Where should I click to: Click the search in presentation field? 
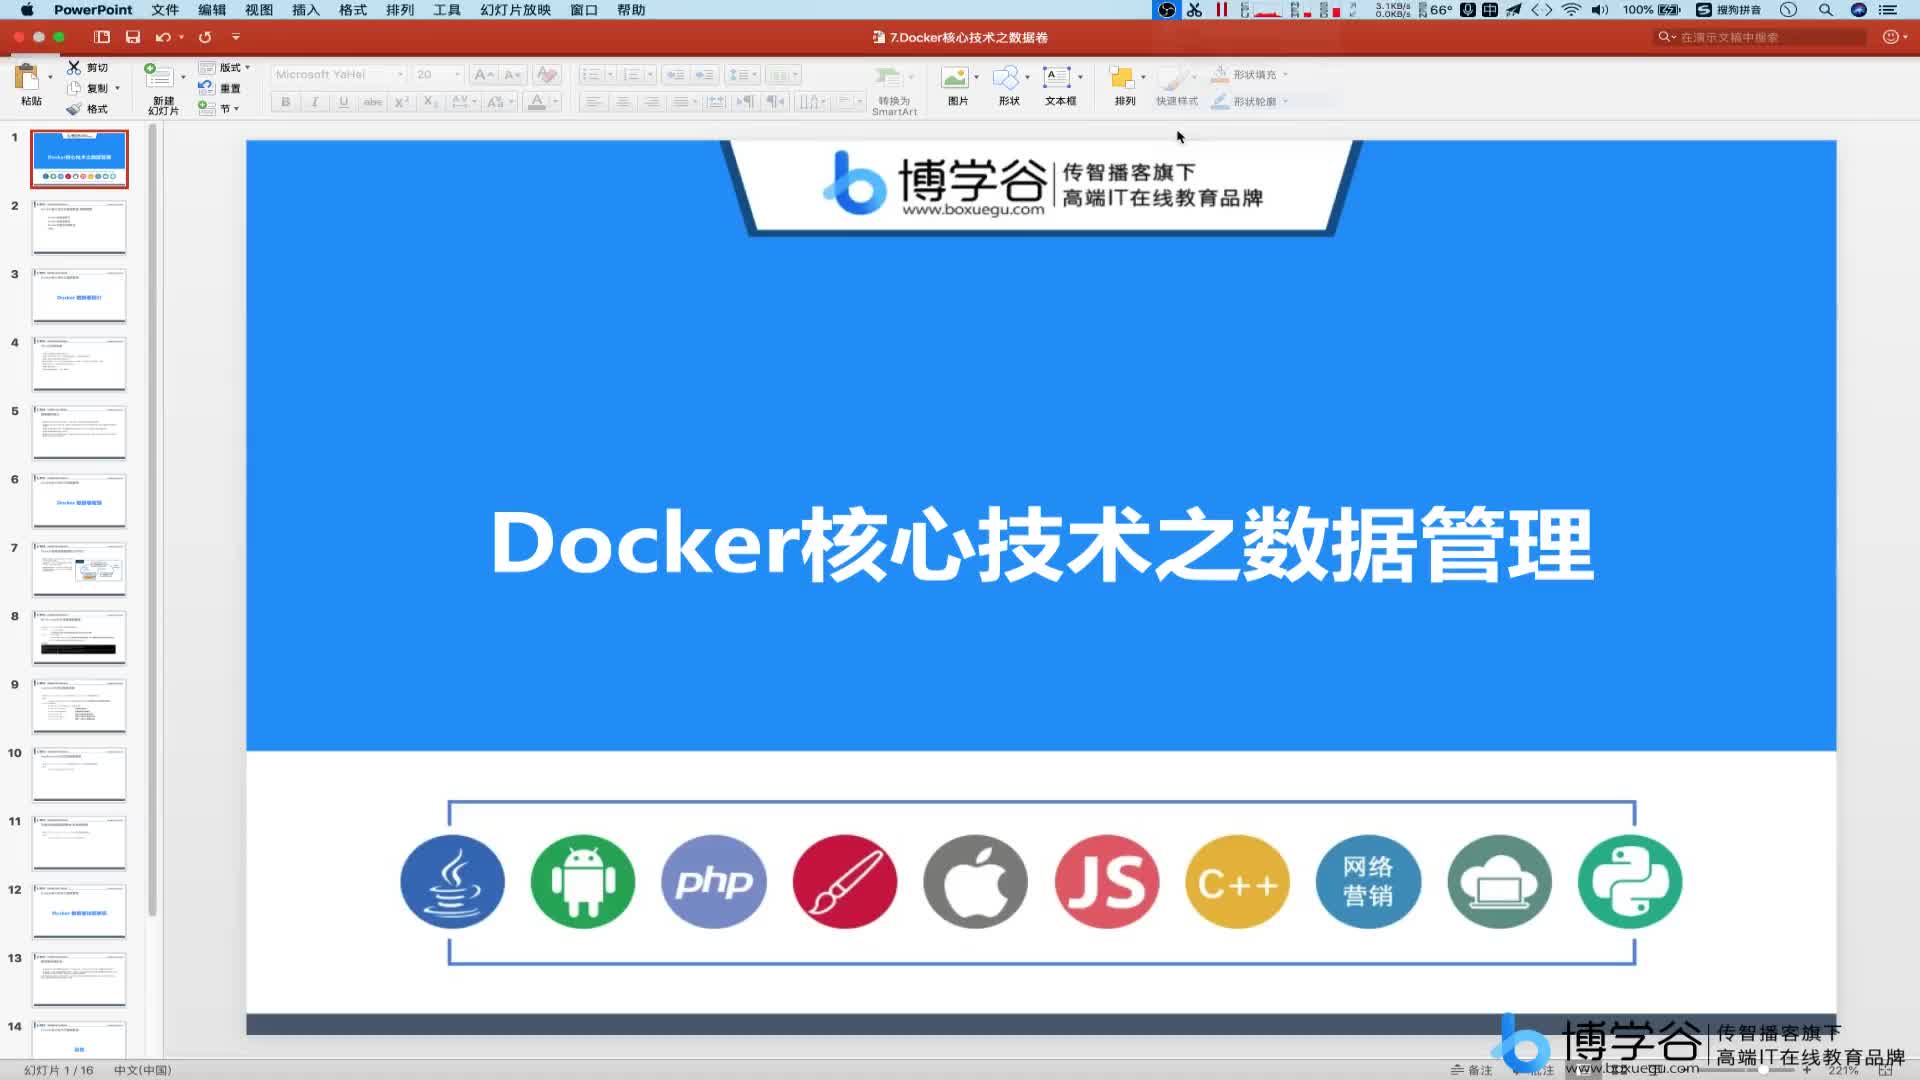[1761, 37]
